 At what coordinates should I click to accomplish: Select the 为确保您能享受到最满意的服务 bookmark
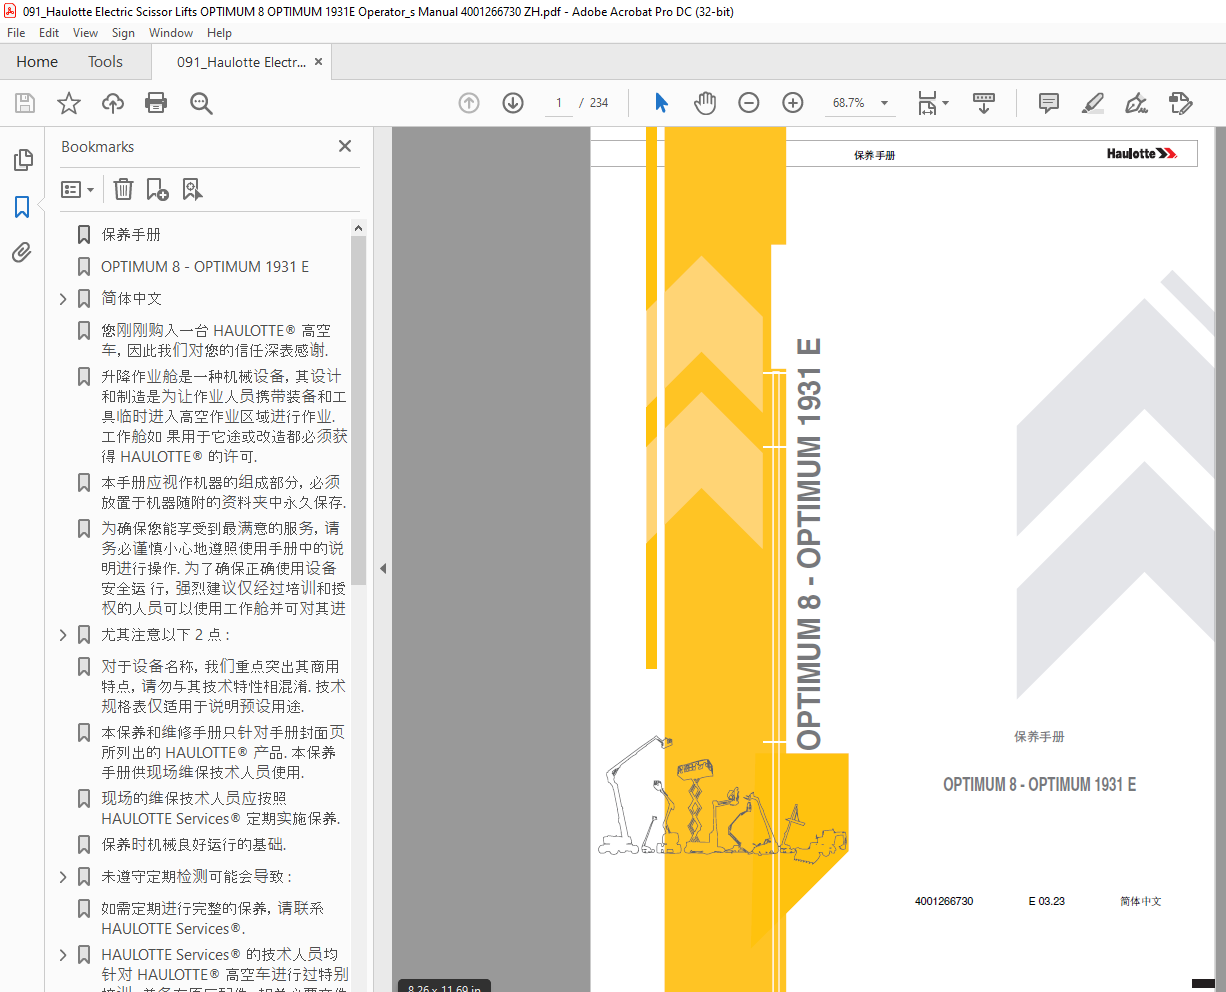(223, 569)
